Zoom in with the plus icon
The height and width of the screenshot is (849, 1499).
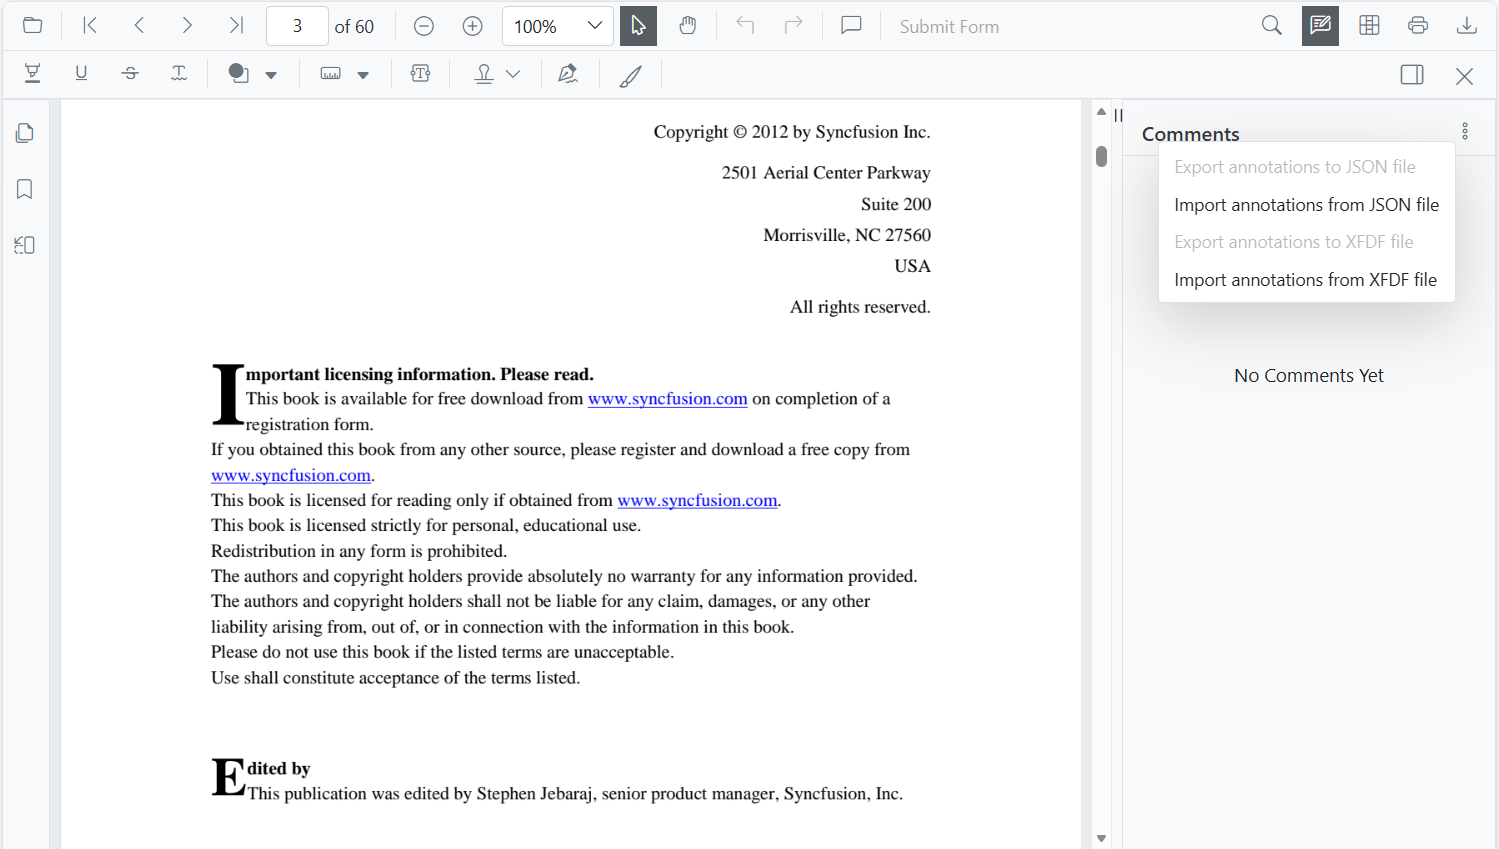pos(473,26)
